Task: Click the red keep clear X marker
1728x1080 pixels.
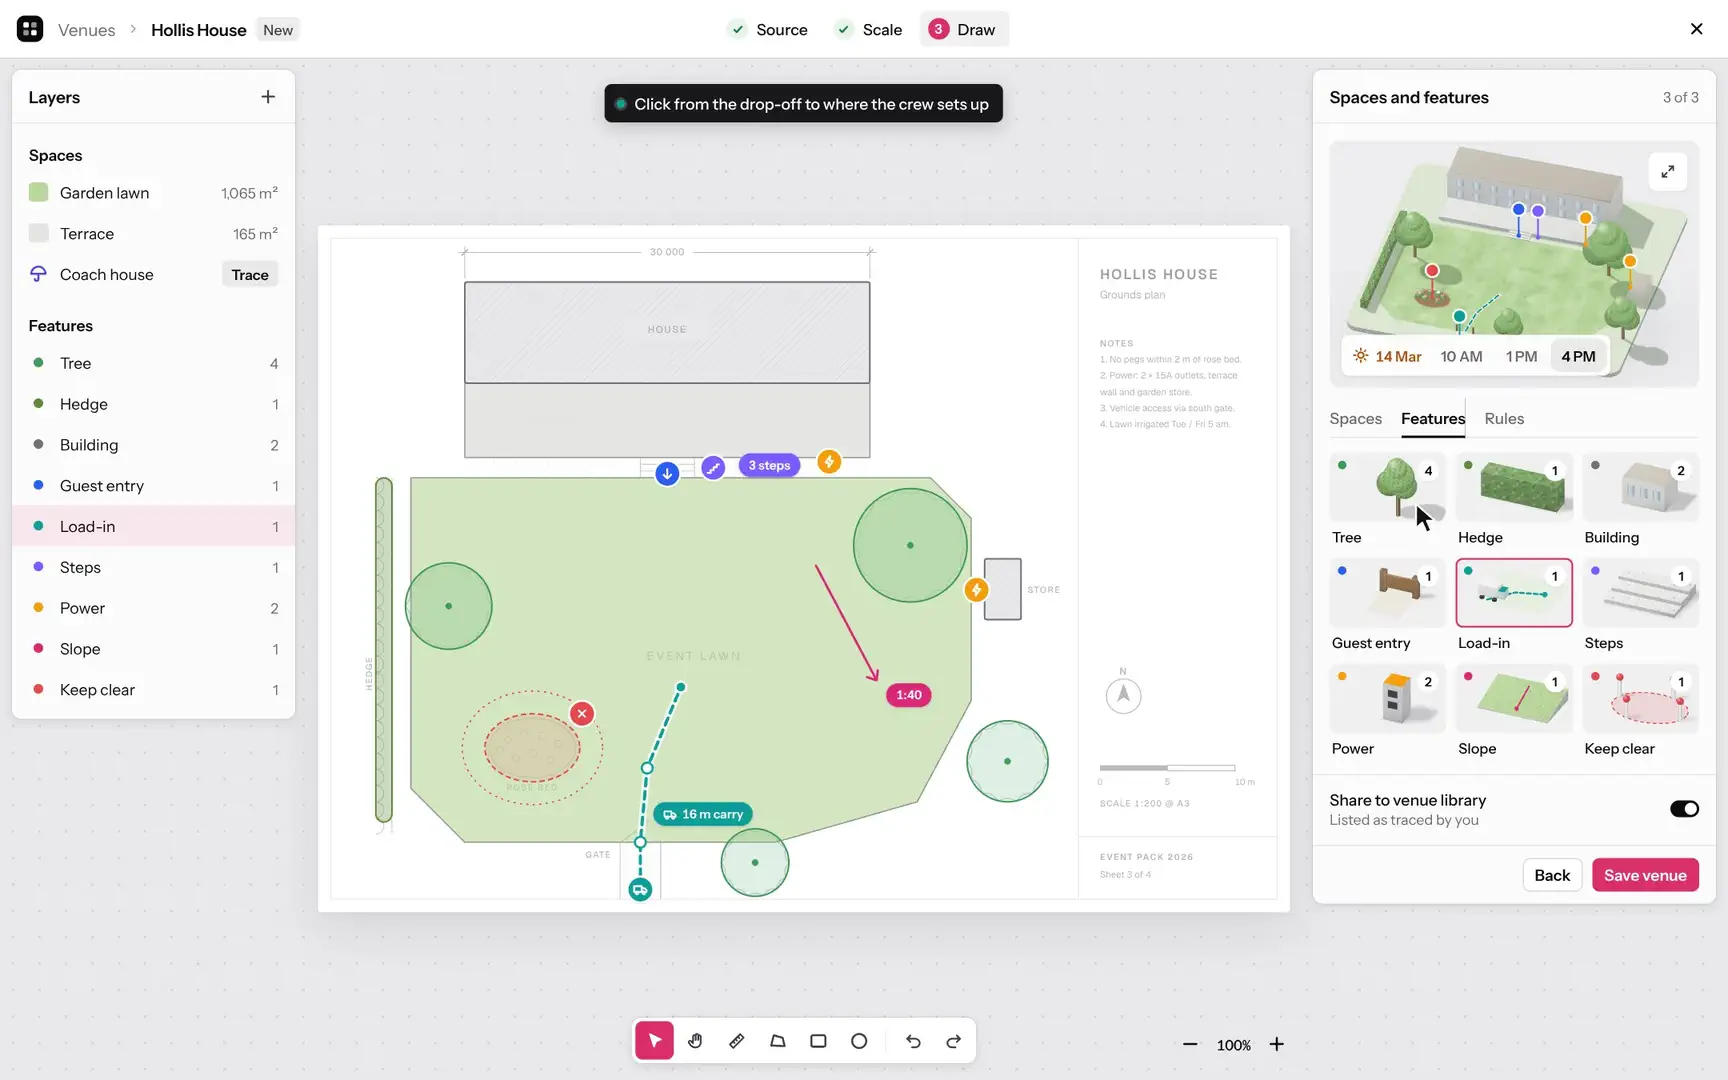Action: (582, 713)
